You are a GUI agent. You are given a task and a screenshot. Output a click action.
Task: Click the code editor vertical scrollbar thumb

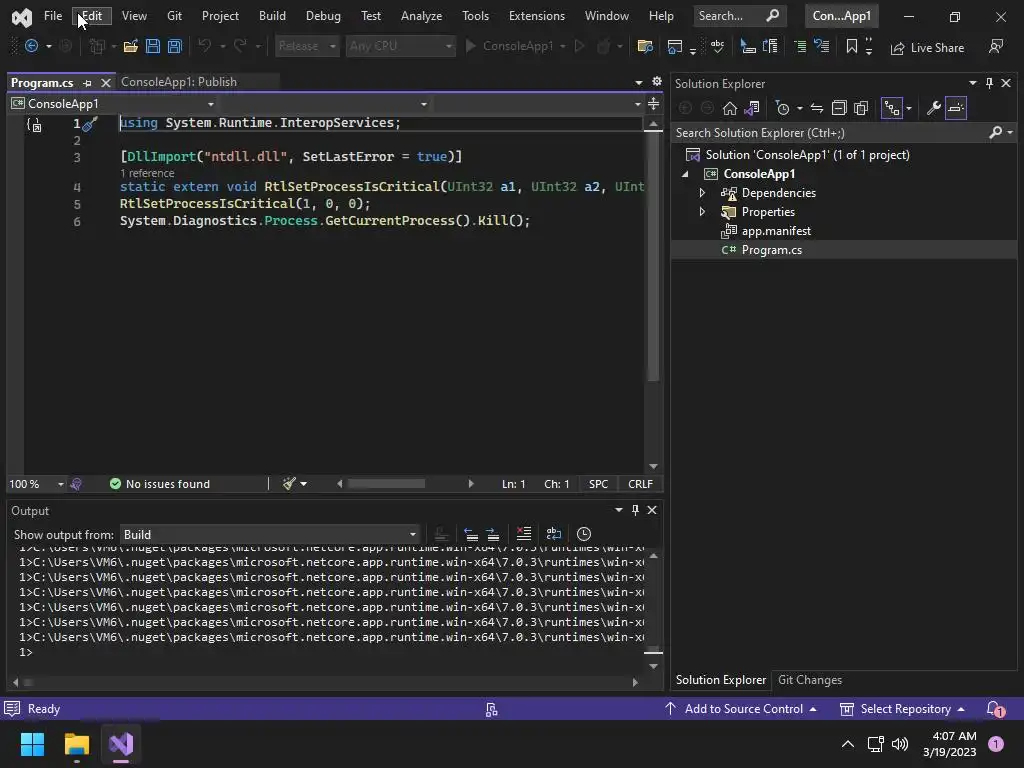click(653, 256)
